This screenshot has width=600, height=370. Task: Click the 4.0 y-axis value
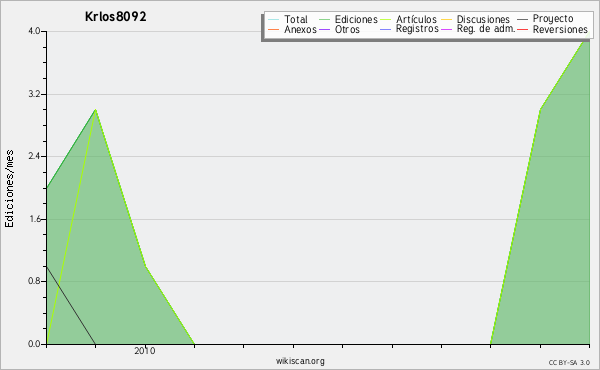click(34, 31)
